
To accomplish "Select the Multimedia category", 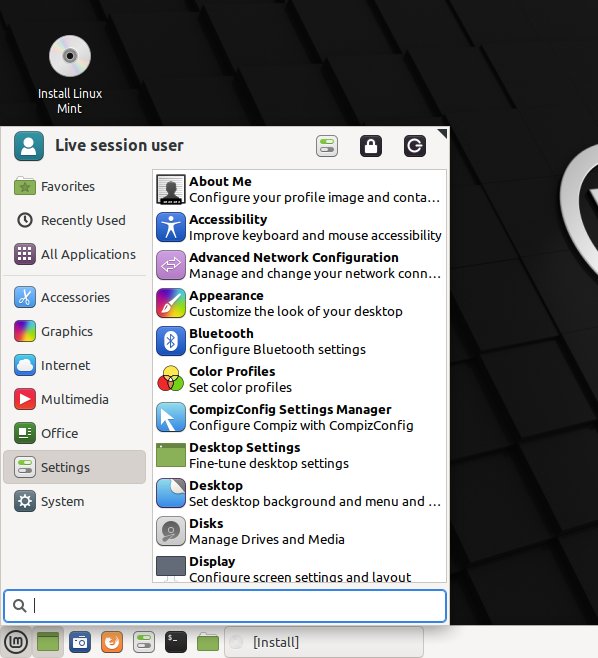I will pos(75,399).
